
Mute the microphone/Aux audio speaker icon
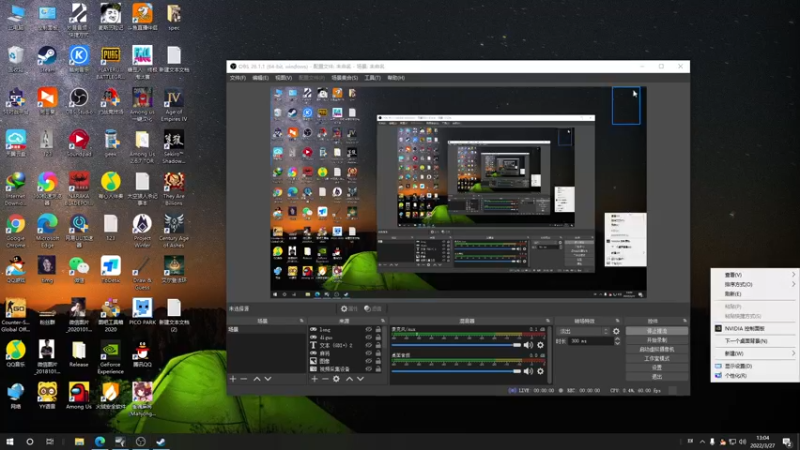[x=528, y=345]
